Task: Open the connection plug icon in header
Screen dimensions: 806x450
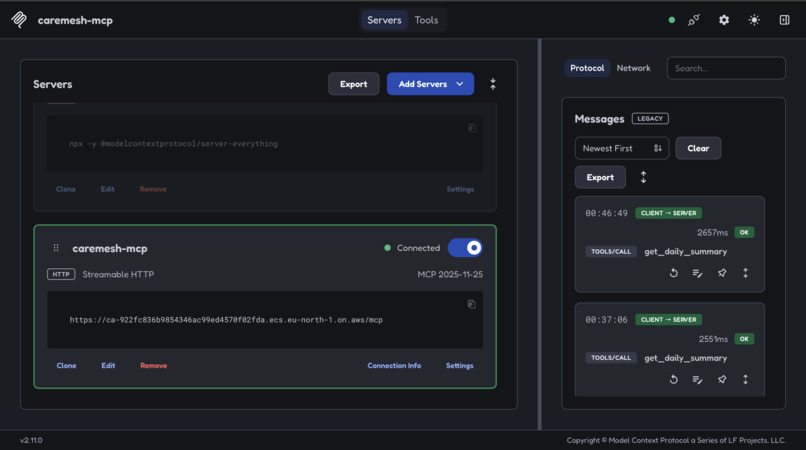Action: [x=693, y=20]
